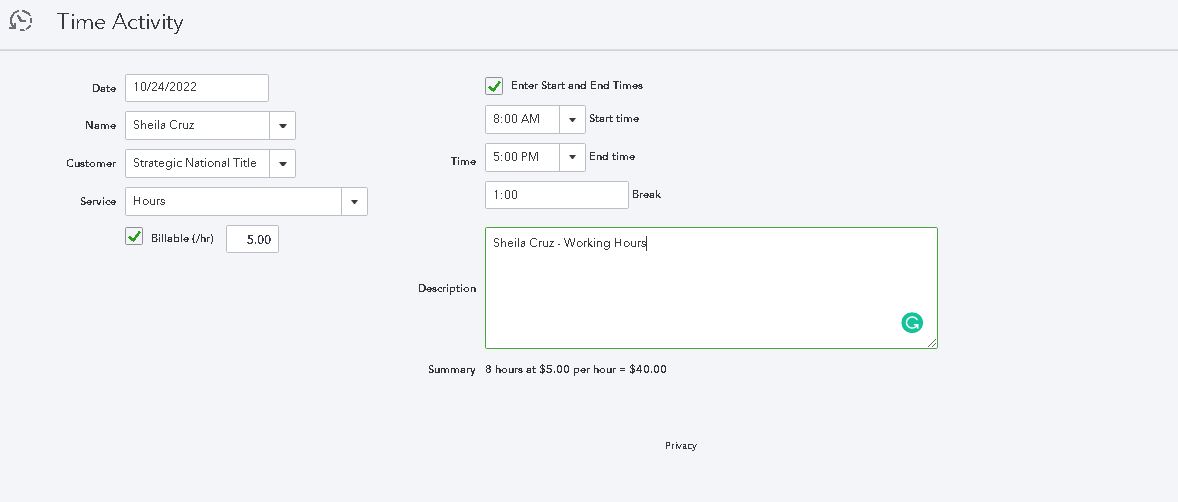
Task: Focus the Service field showing Hours
Action: (x=233, y=202)
